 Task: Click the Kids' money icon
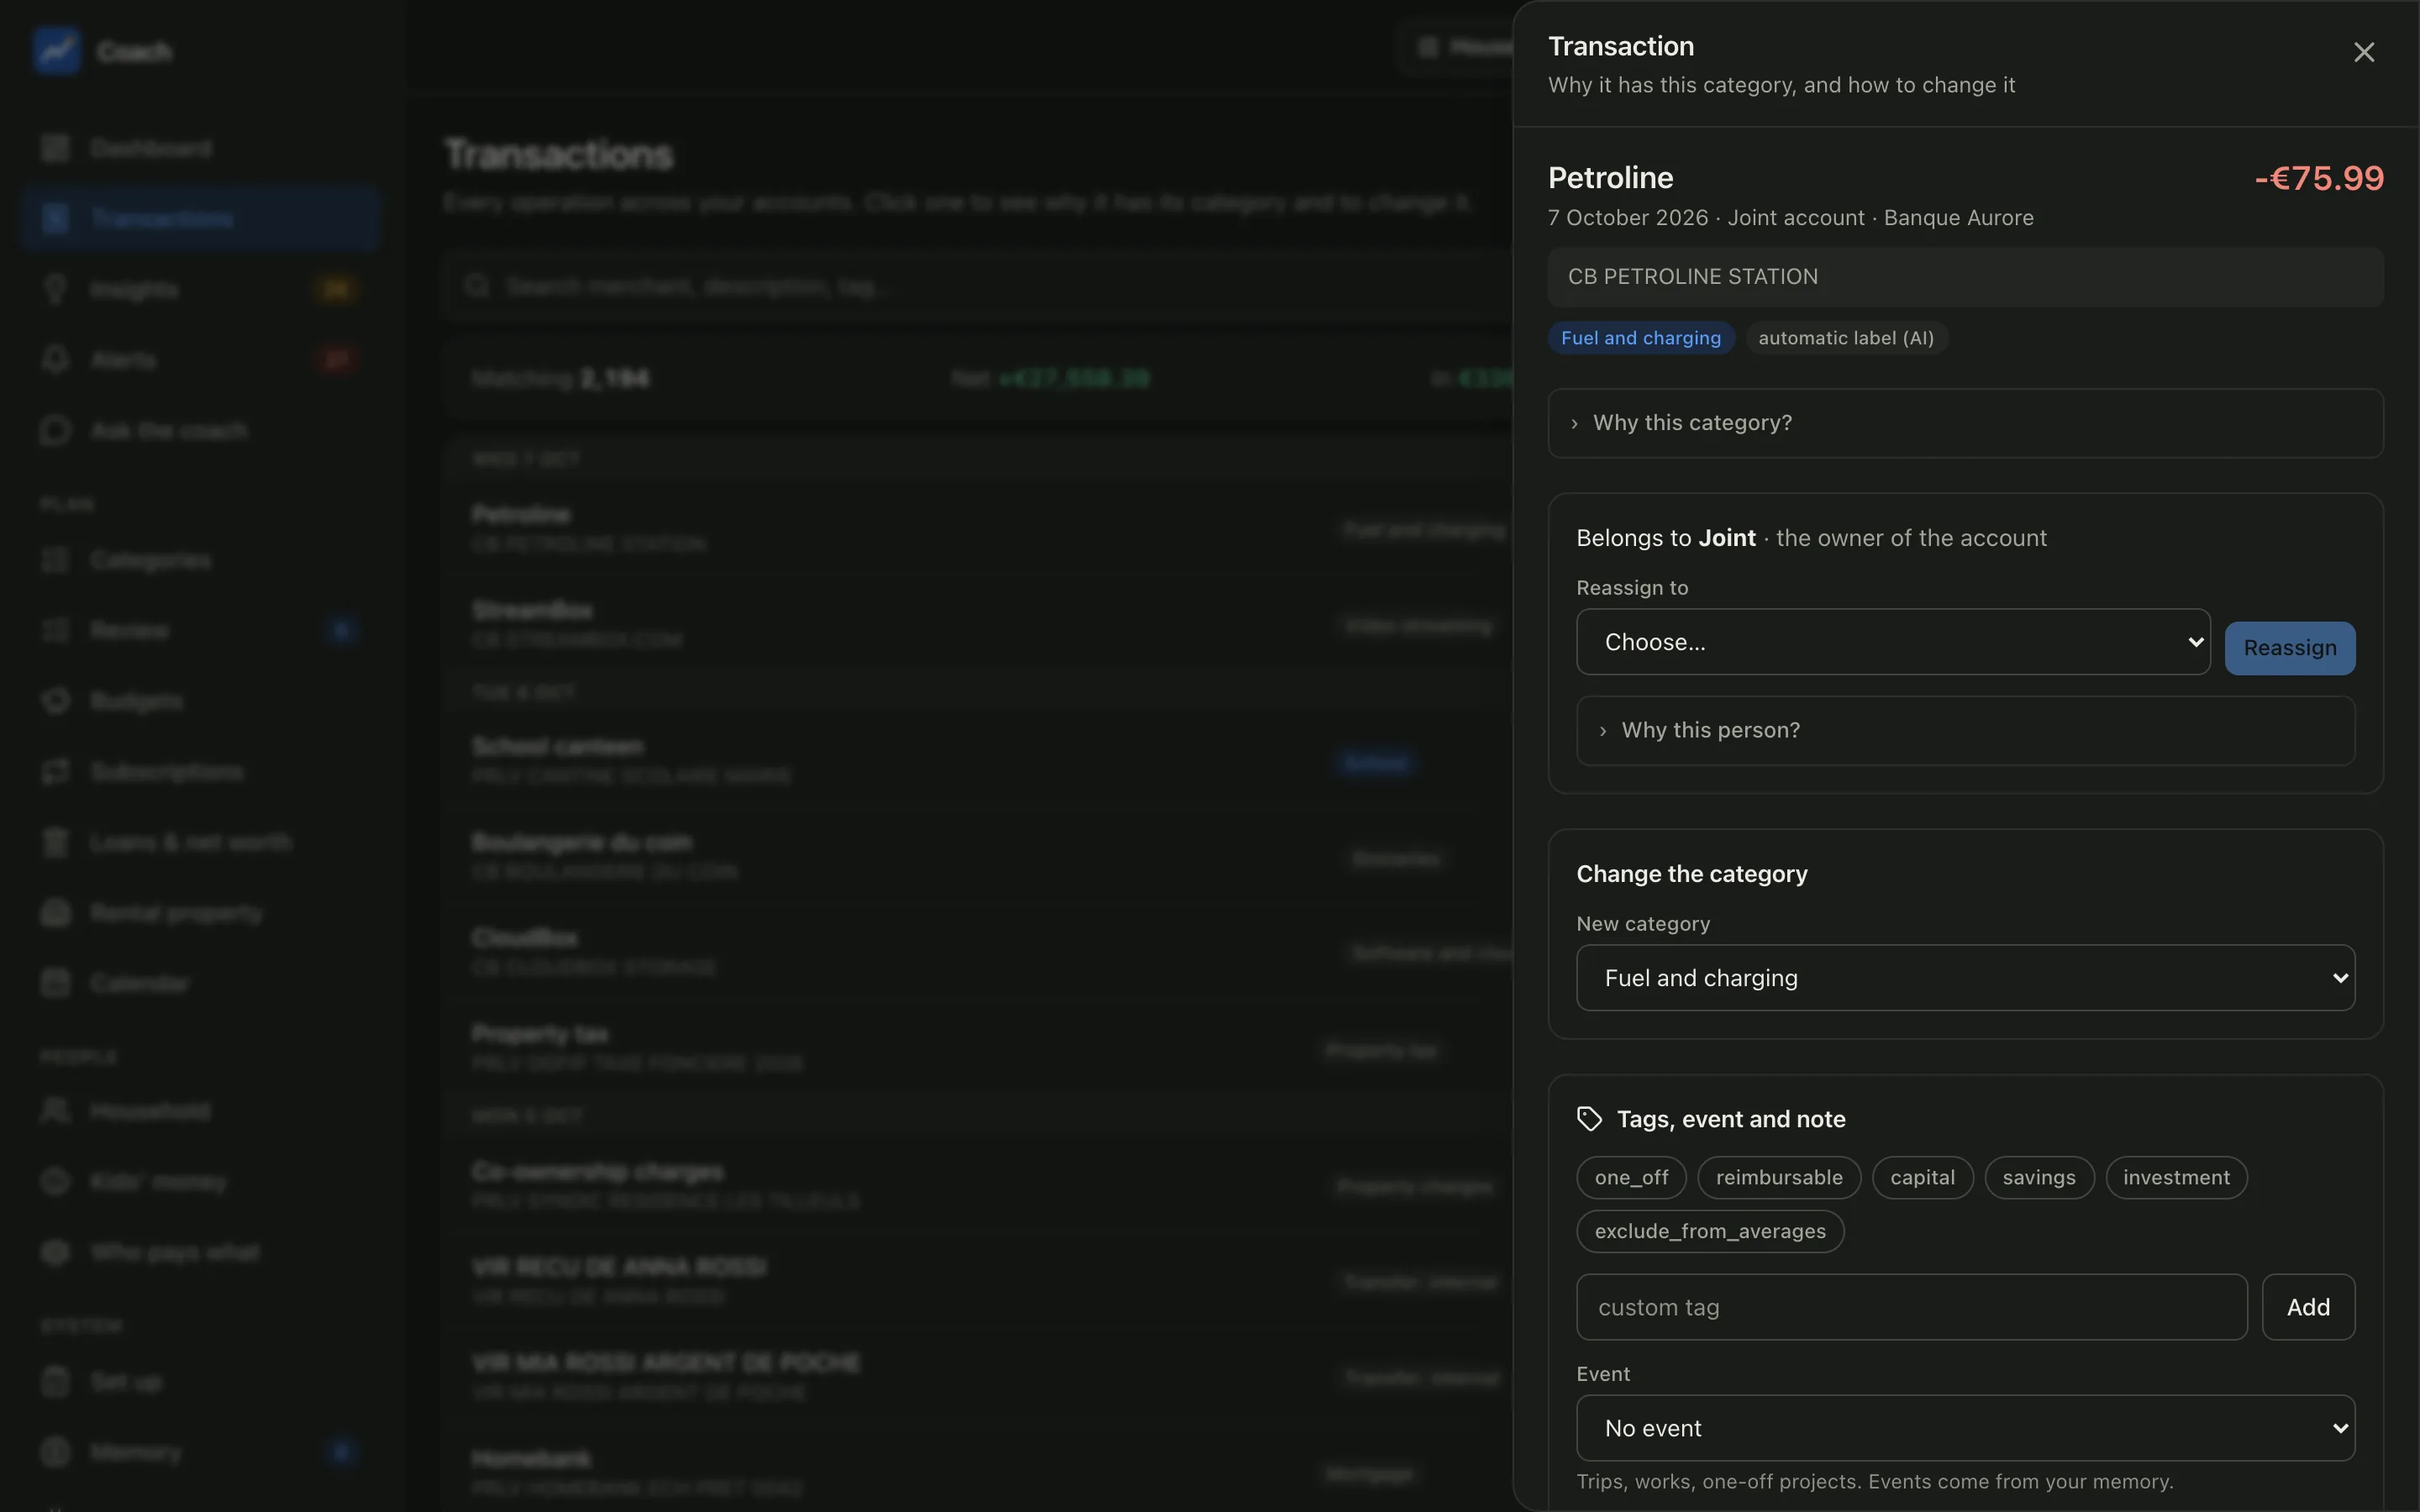(x=56, y=1181)
